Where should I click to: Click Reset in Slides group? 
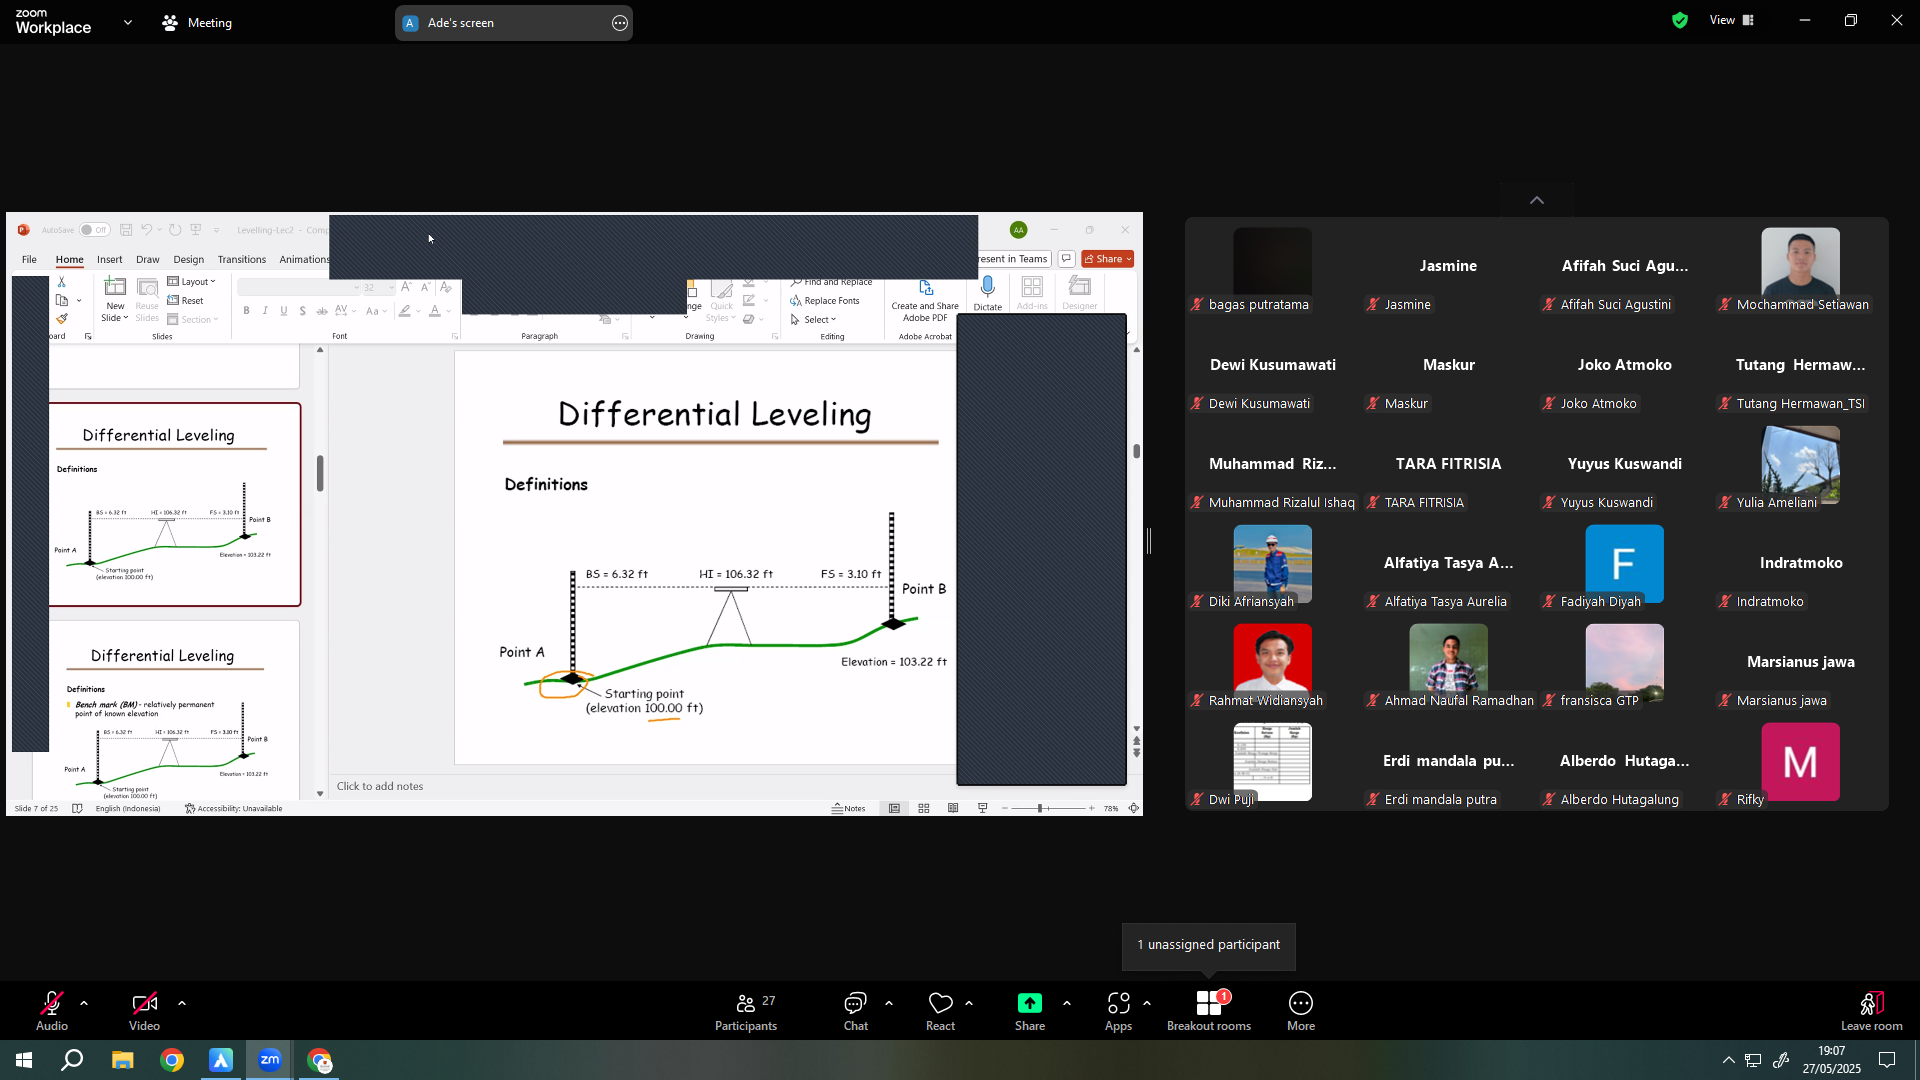click(x=186, y=301)
